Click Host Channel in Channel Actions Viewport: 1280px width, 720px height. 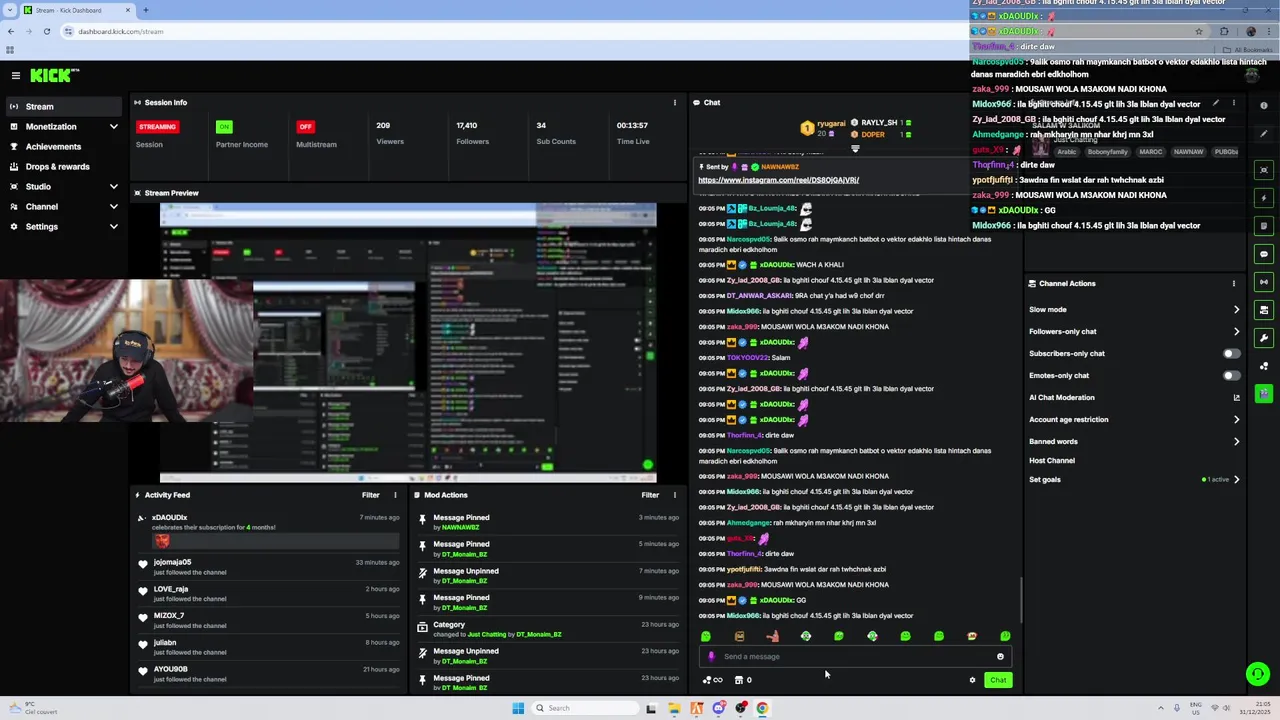pos(1052,461)
